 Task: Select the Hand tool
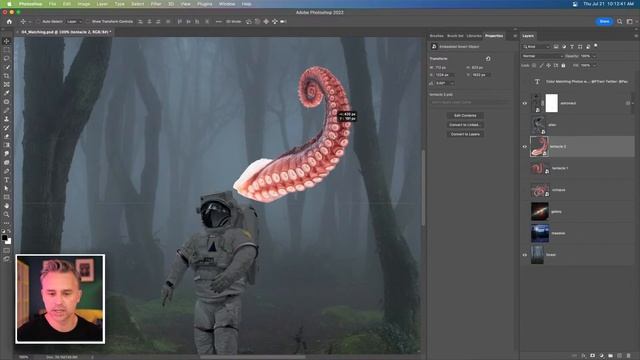tap(7, 206)
